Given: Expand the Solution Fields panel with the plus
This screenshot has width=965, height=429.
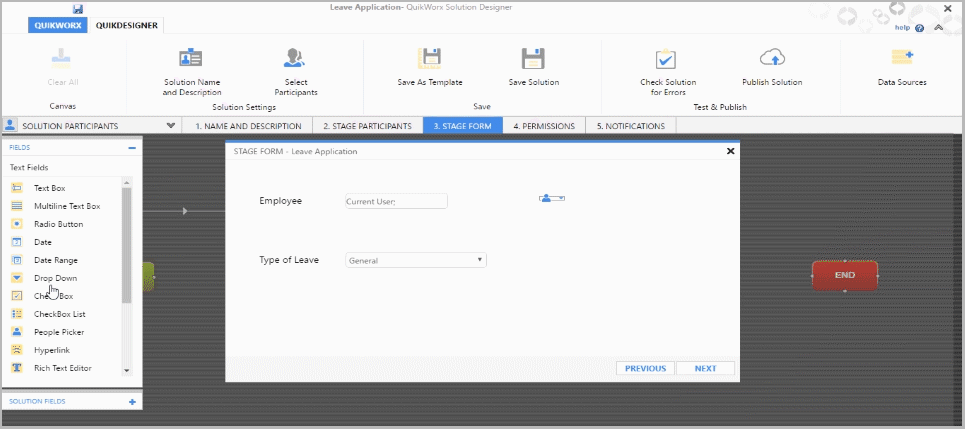Looking at the screenshot, I should (132, 402).
